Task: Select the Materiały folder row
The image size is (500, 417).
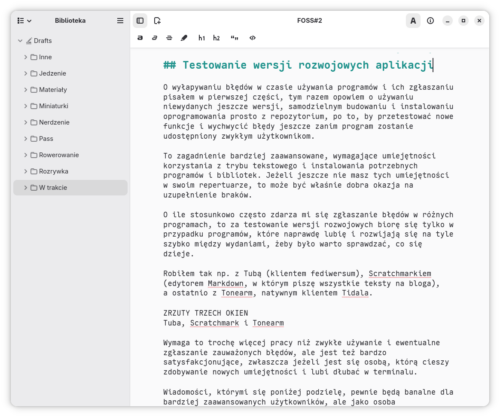Action: [70, 90]
